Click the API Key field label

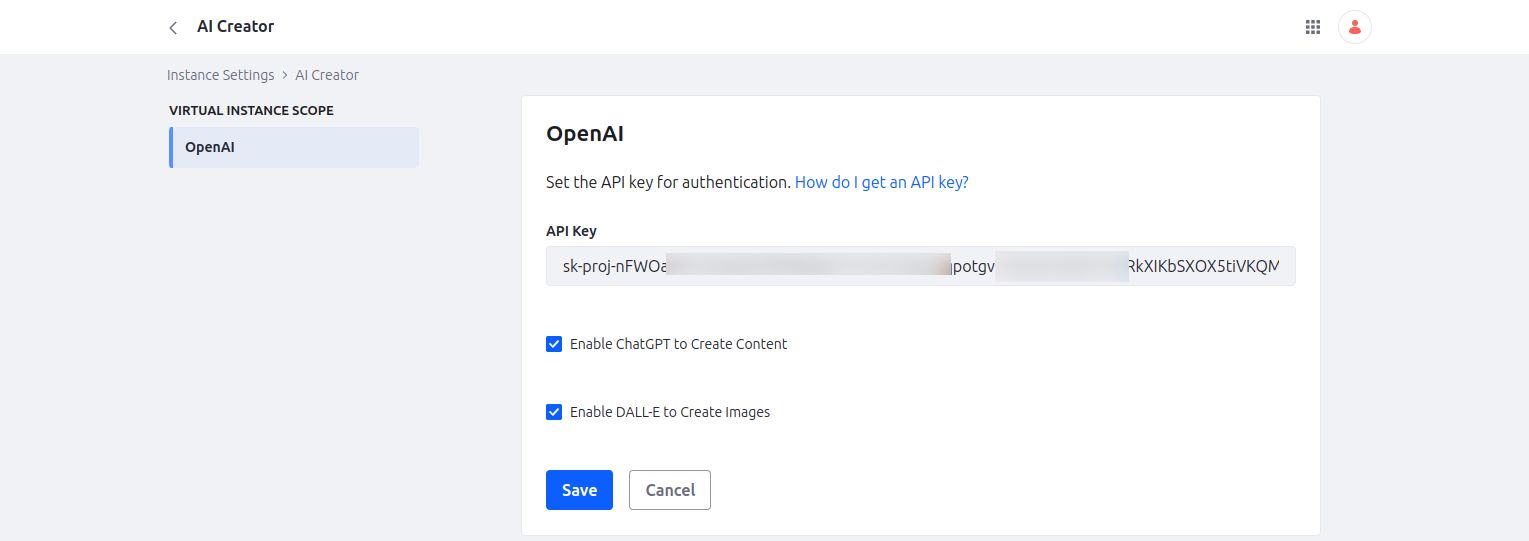click(571, 231)
